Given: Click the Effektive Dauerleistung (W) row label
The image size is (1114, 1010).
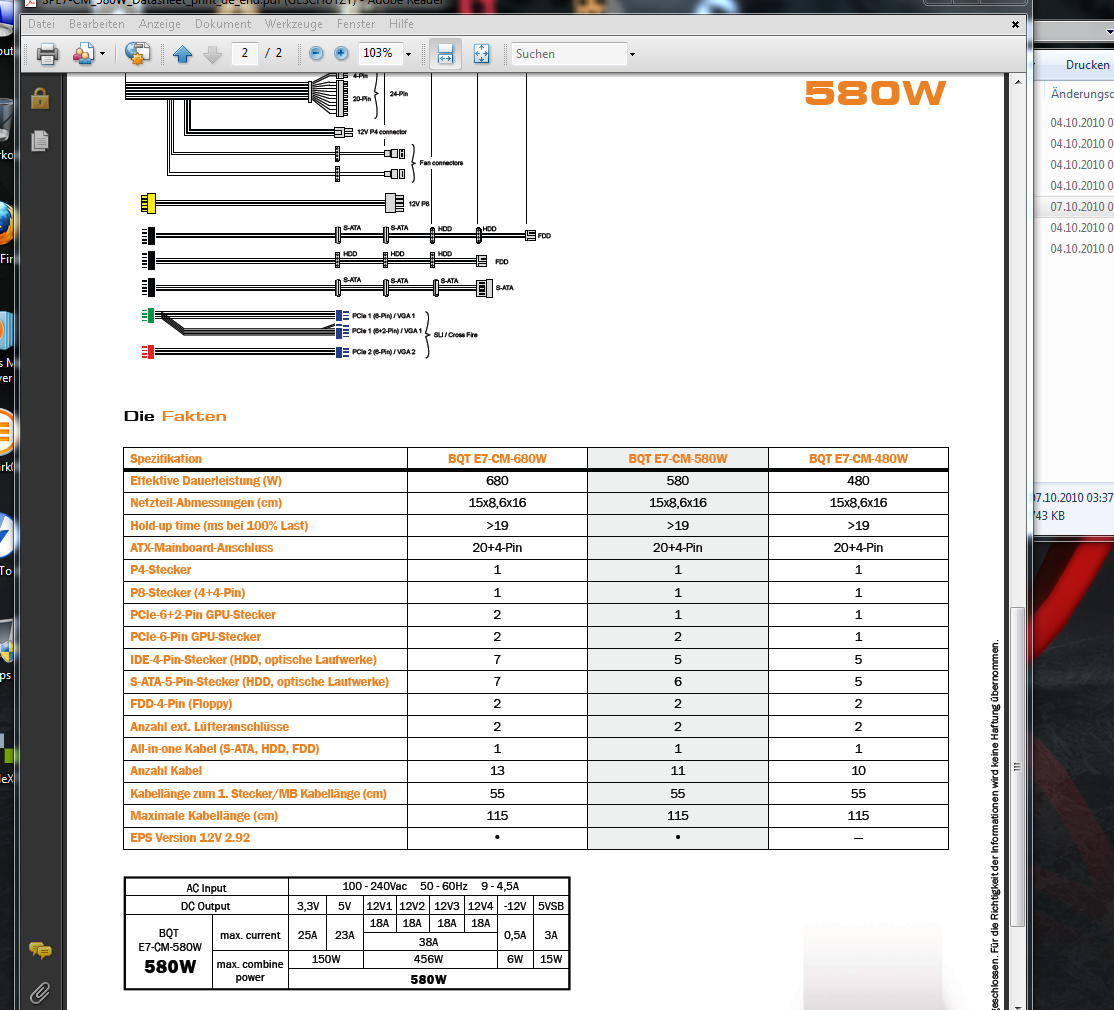Looking at the screenshot, I should pos(206,481).
